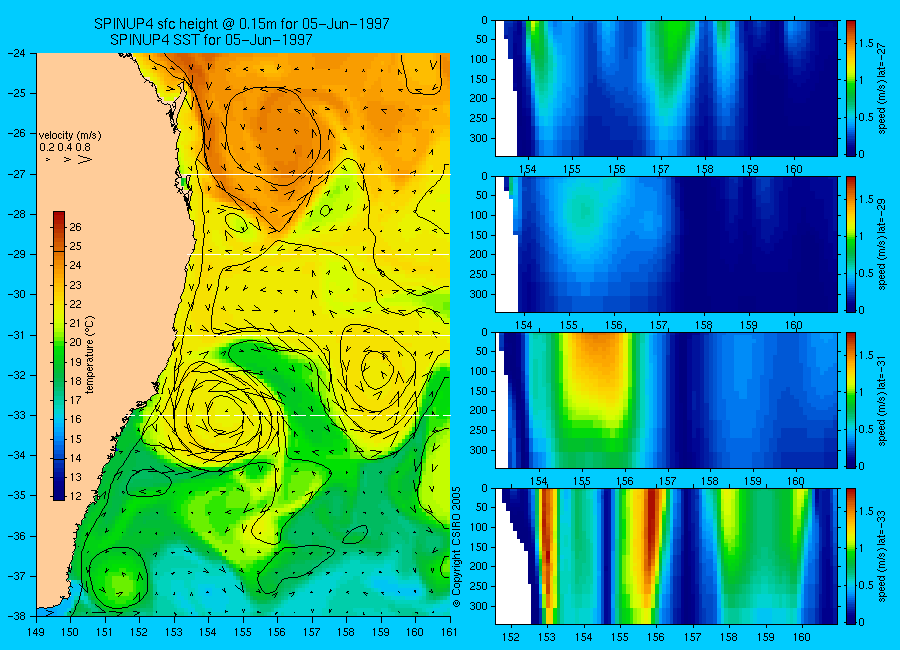Click the speed colorbar for lat=-29 section
This screenshot has height=650, width=900.
tap(850, 244)
